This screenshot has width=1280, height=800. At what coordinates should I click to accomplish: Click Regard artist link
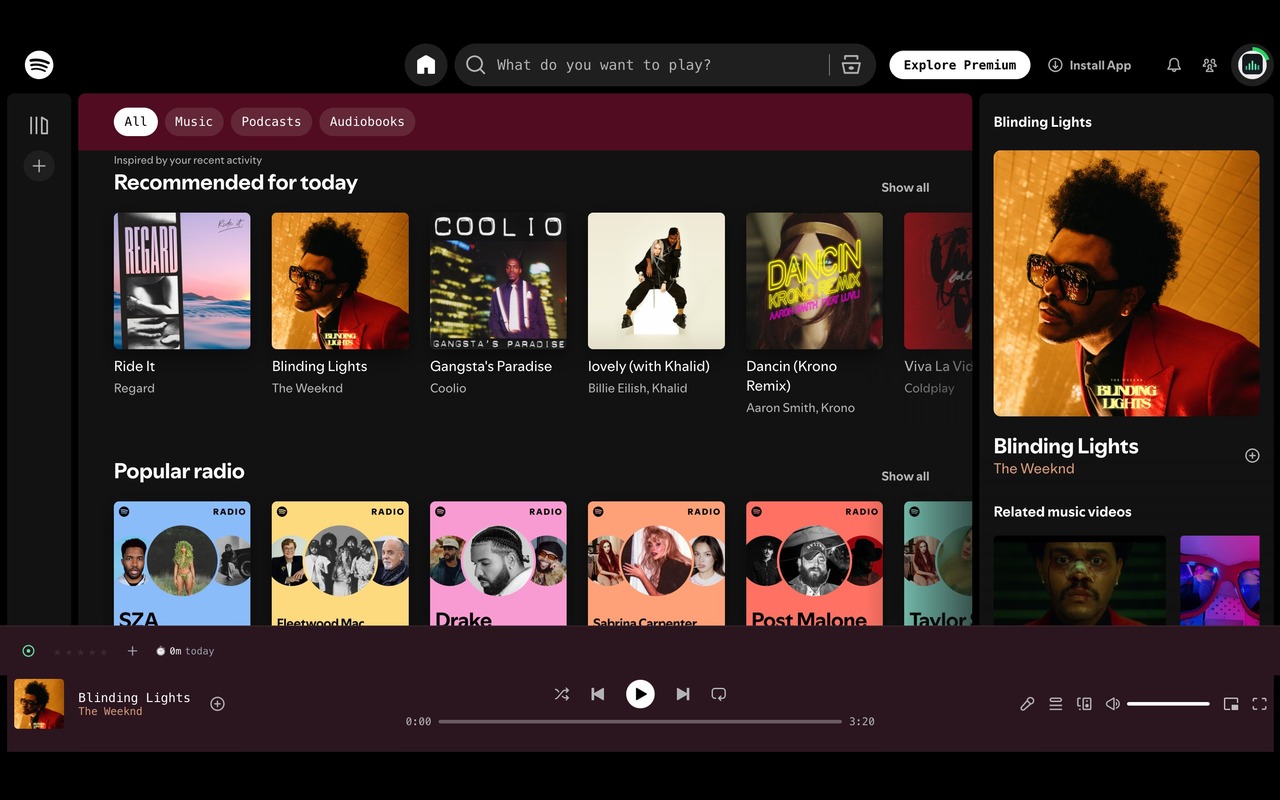(x=134, y=388)
